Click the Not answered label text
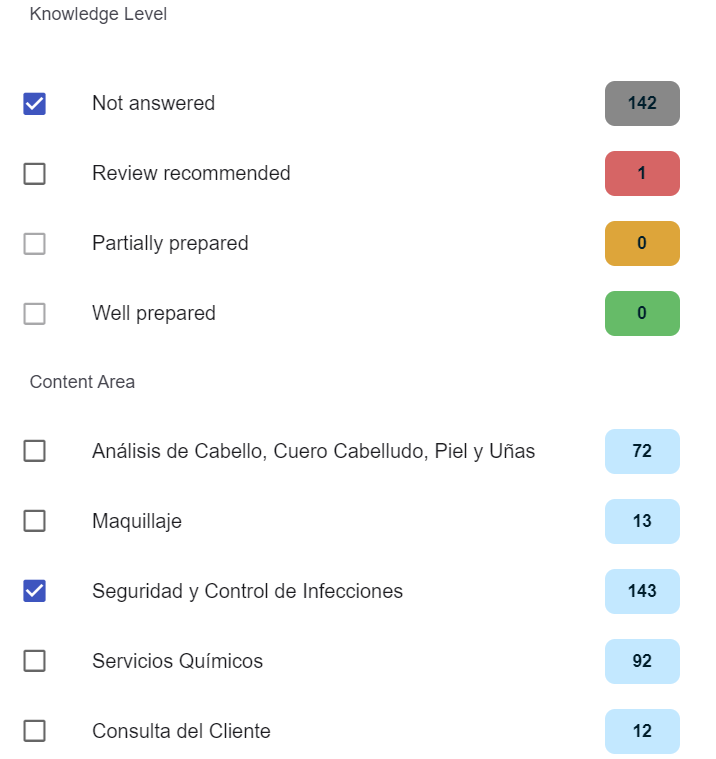 [x=153, y=103]
